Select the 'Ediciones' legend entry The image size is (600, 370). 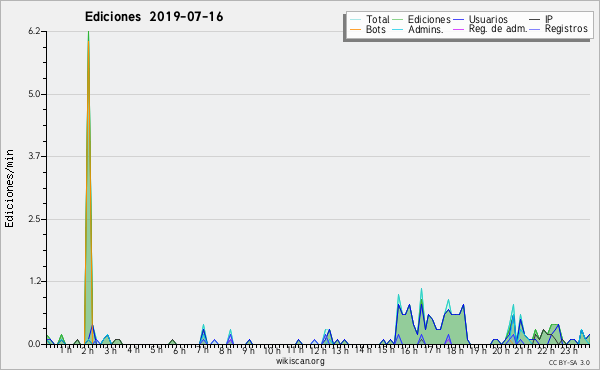point(429,19)
